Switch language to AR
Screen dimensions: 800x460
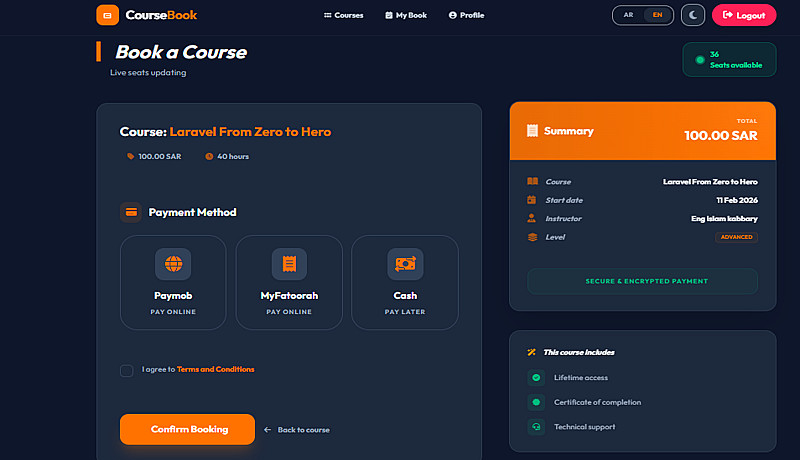coord(629,15)
